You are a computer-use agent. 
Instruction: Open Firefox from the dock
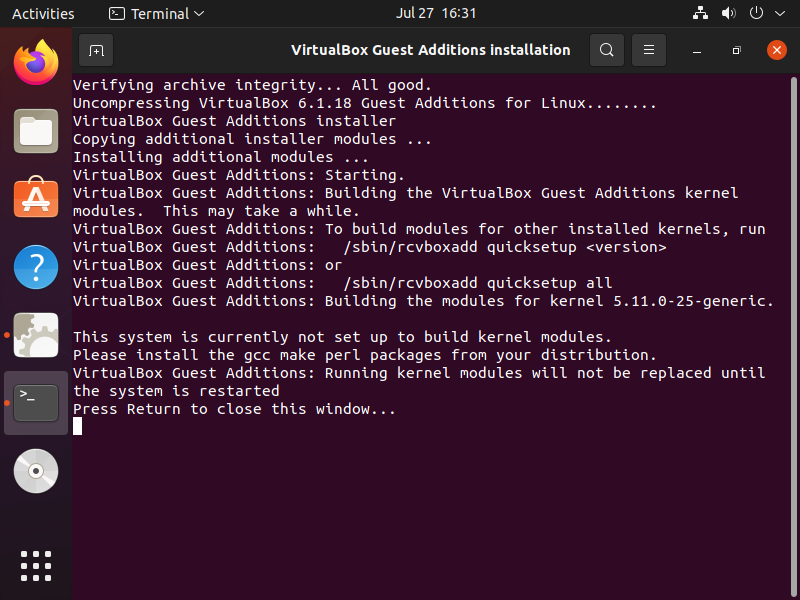[x=36, y=62]
